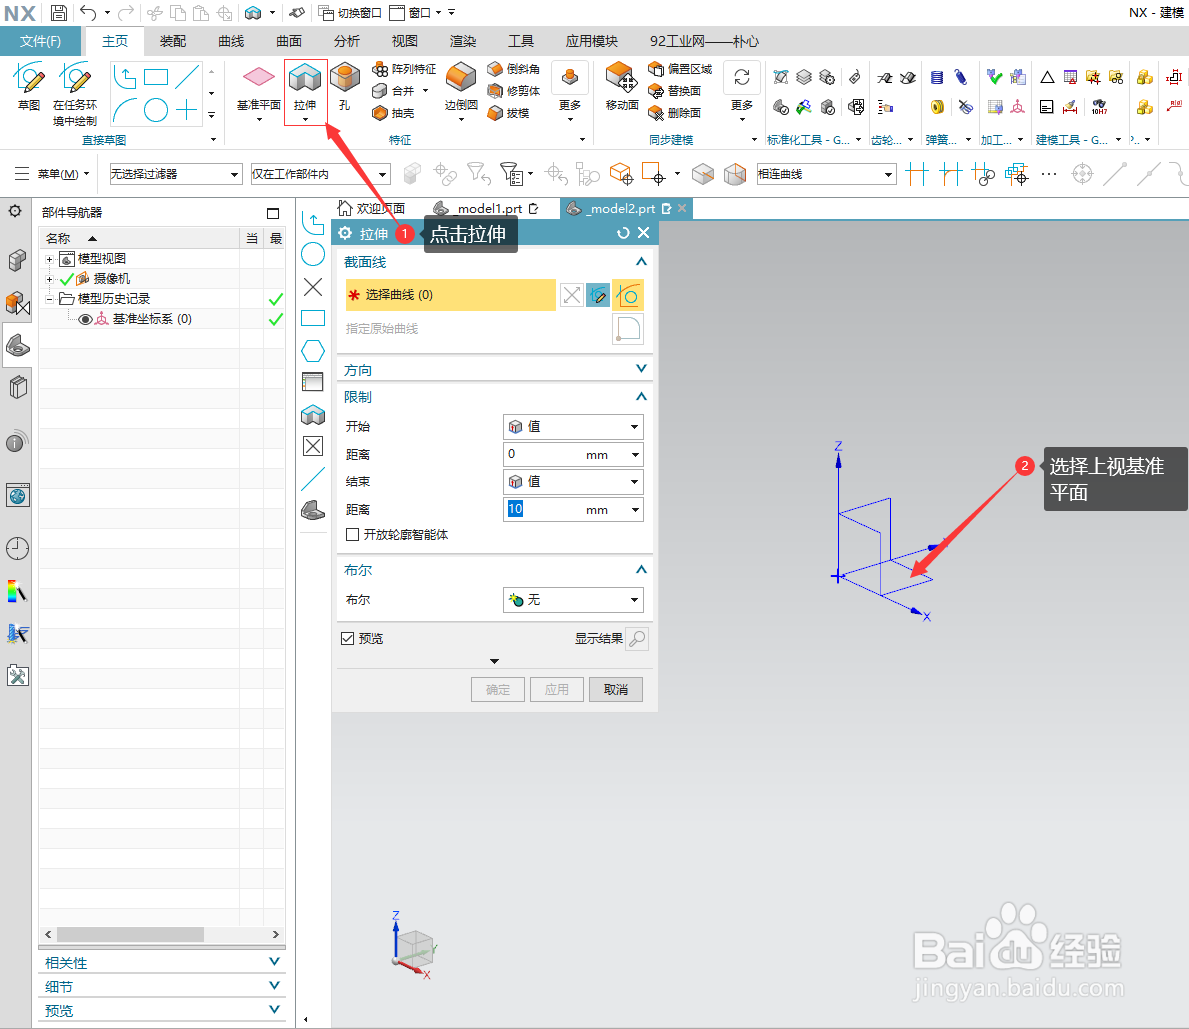Click the end 距离 value field showing 10
1189x1029 pixels.
pos(573,510)
